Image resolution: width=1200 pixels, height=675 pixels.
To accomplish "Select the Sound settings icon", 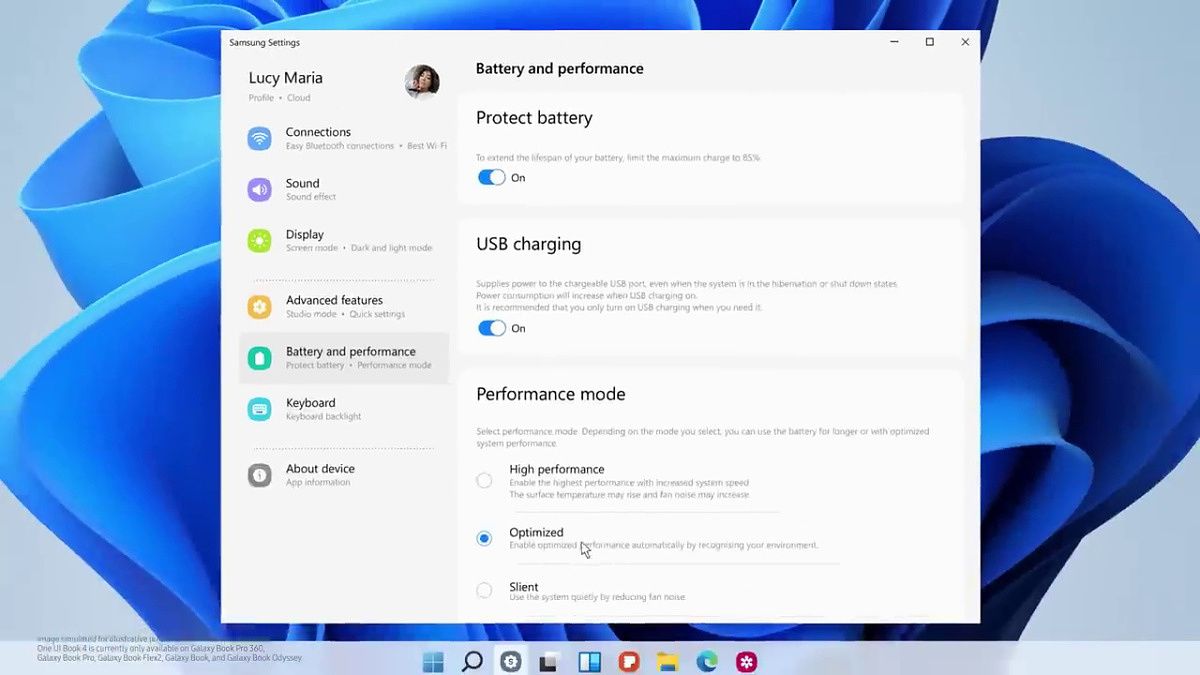I will (259, 189).
